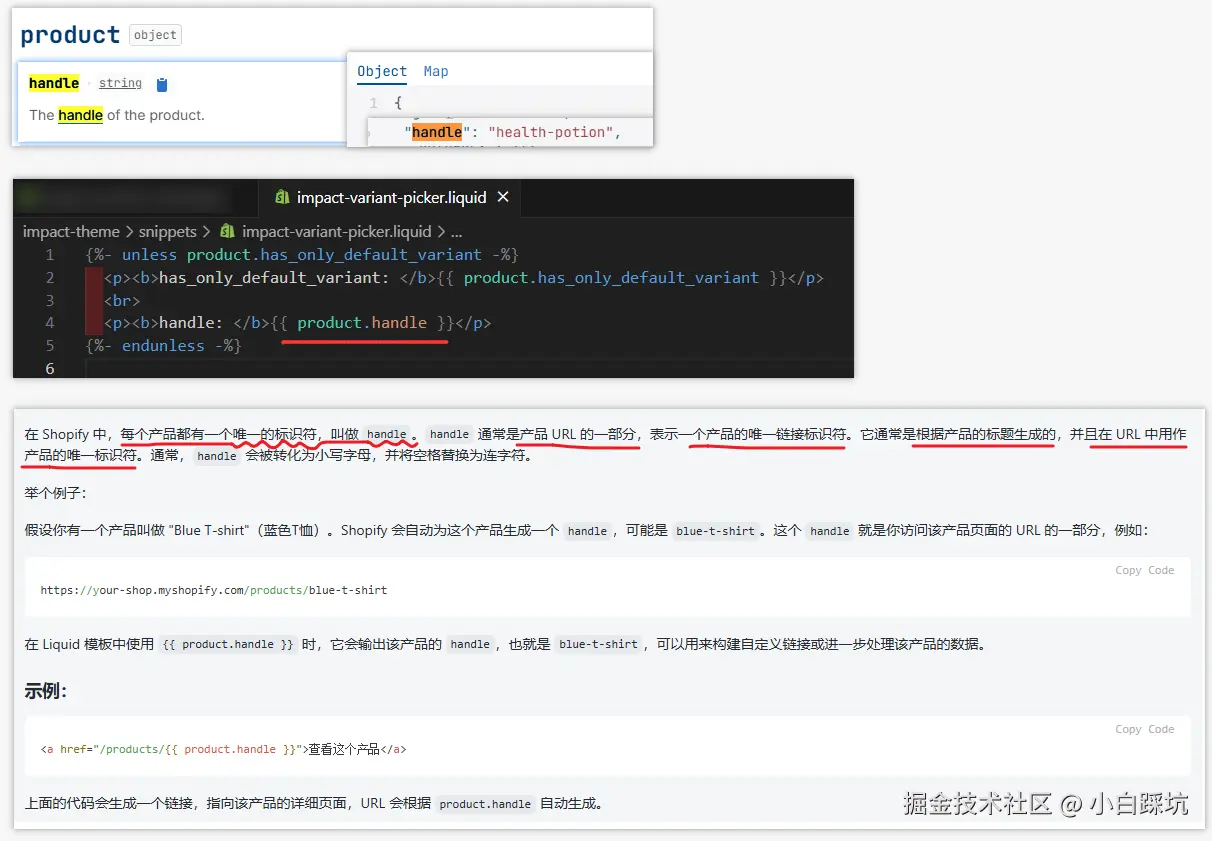
Task: Switch to the Map tab
Action: [436, 71]
